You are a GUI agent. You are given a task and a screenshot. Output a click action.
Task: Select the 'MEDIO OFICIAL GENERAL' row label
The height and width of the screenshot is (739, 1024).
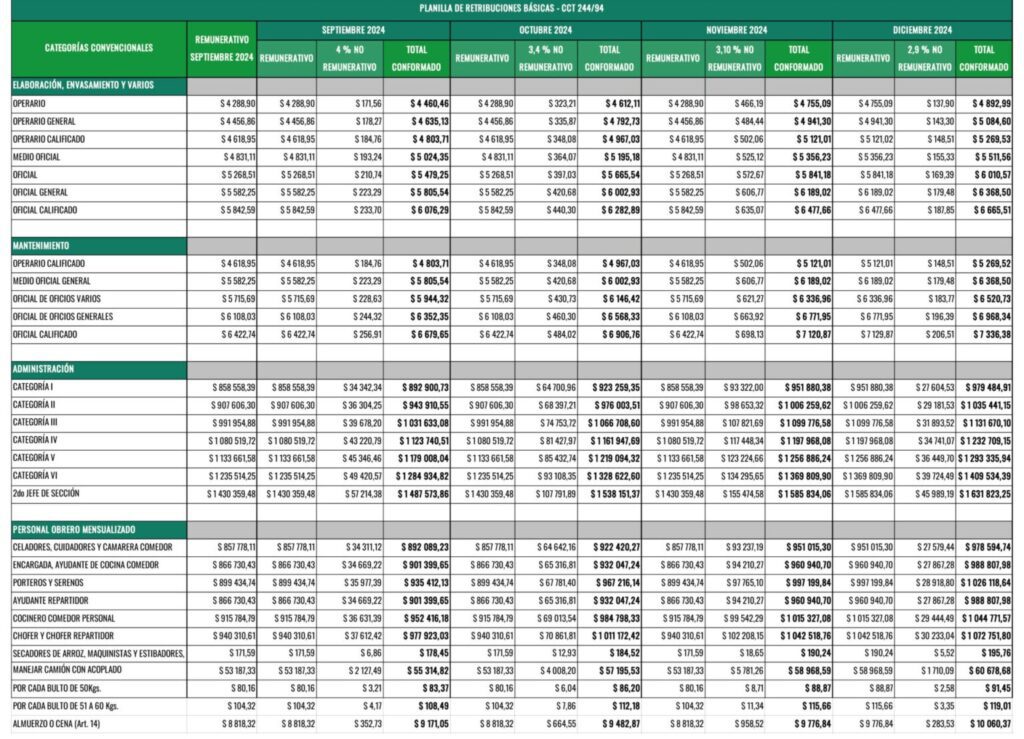[52, 281]
